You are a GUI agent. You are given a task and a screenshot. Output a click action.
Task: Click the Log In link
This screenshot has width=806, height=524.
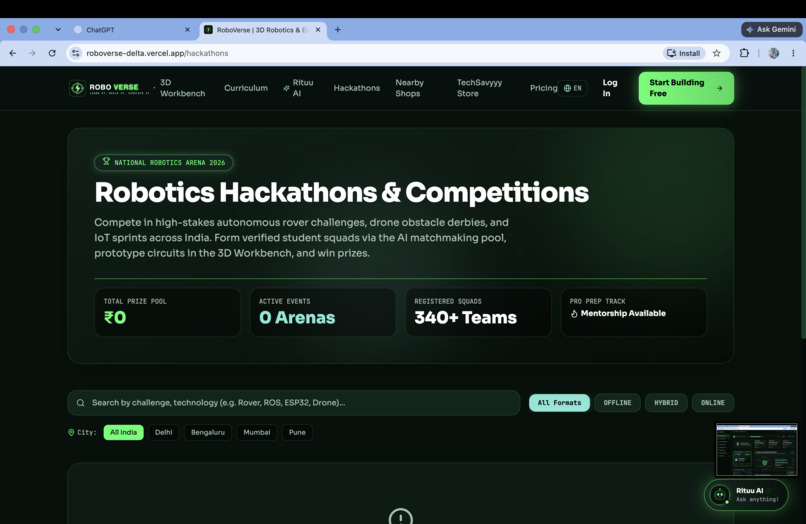[x=610, y=88]
